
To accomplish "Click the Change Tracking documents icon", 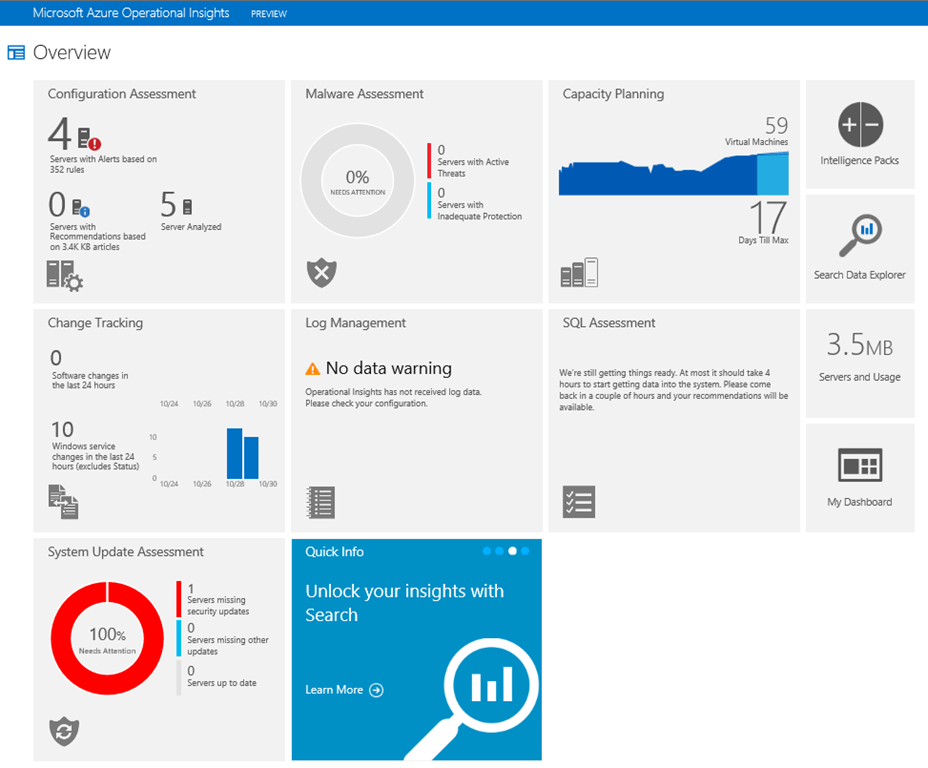I will coord(63,502).
